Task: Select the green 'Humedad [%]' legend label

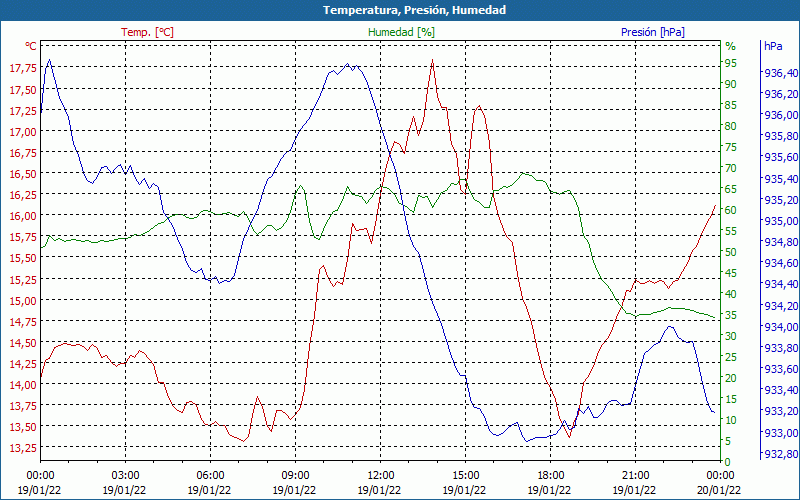Action: click(x=402, y=32)
